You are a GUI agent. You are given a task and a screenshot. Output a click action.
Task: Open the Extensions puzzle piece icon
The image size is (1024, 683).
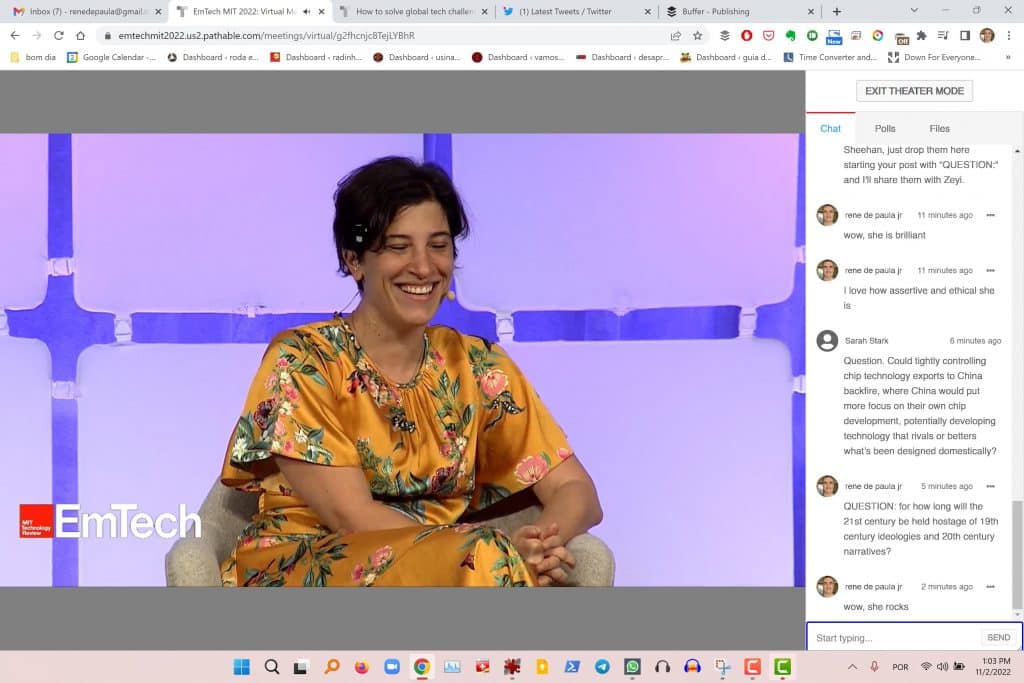(921, 34)
